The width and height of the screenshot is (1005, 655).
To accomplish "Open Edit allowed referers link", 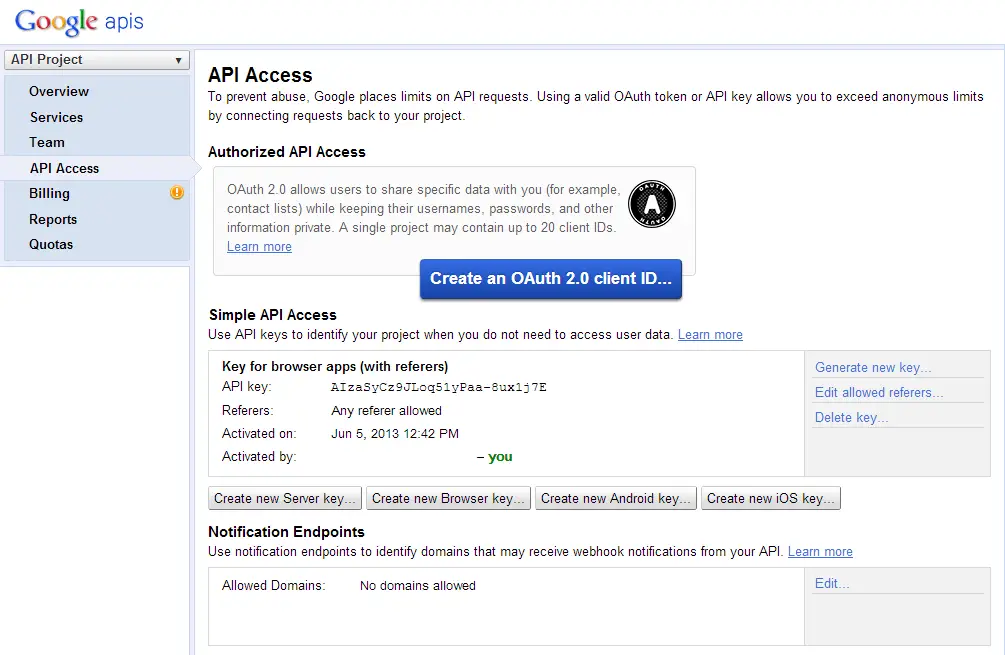I will coord(878,392).
